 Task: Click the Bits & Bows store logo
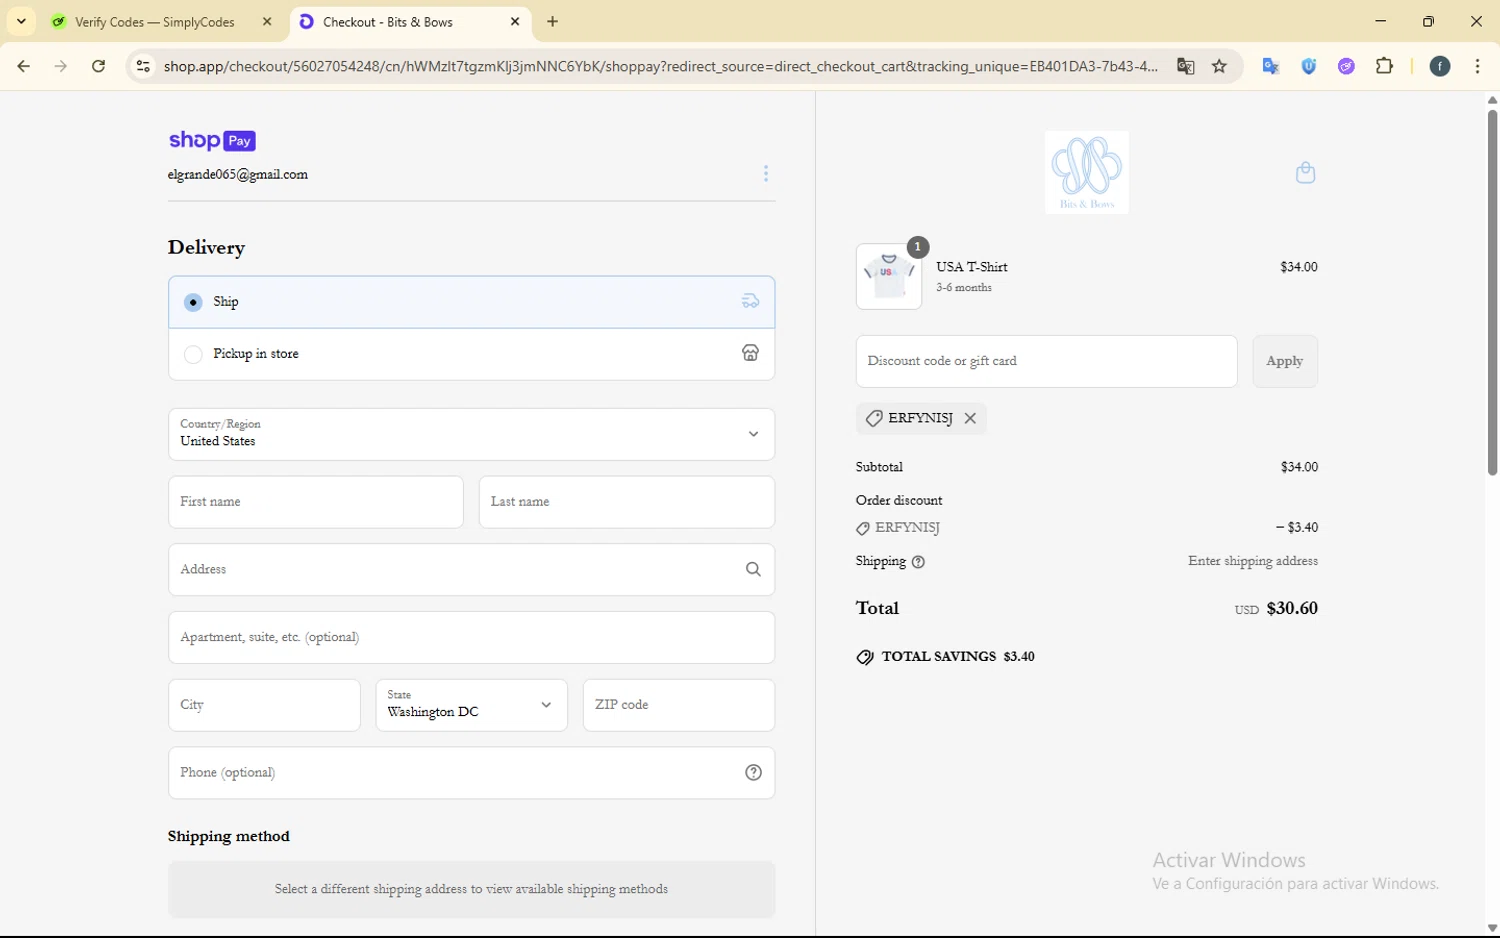[x=1087, y=172]
